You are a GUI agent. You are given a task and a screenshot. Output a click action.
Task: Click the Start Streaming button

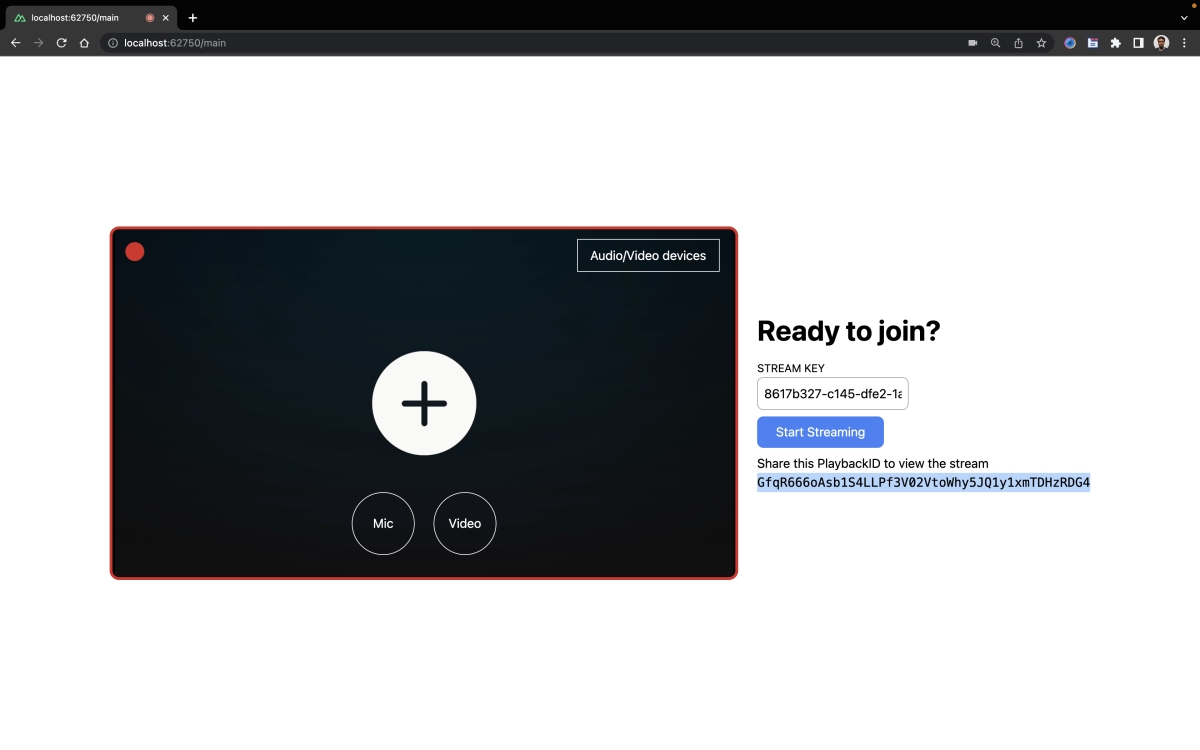[x=820, y=432]
